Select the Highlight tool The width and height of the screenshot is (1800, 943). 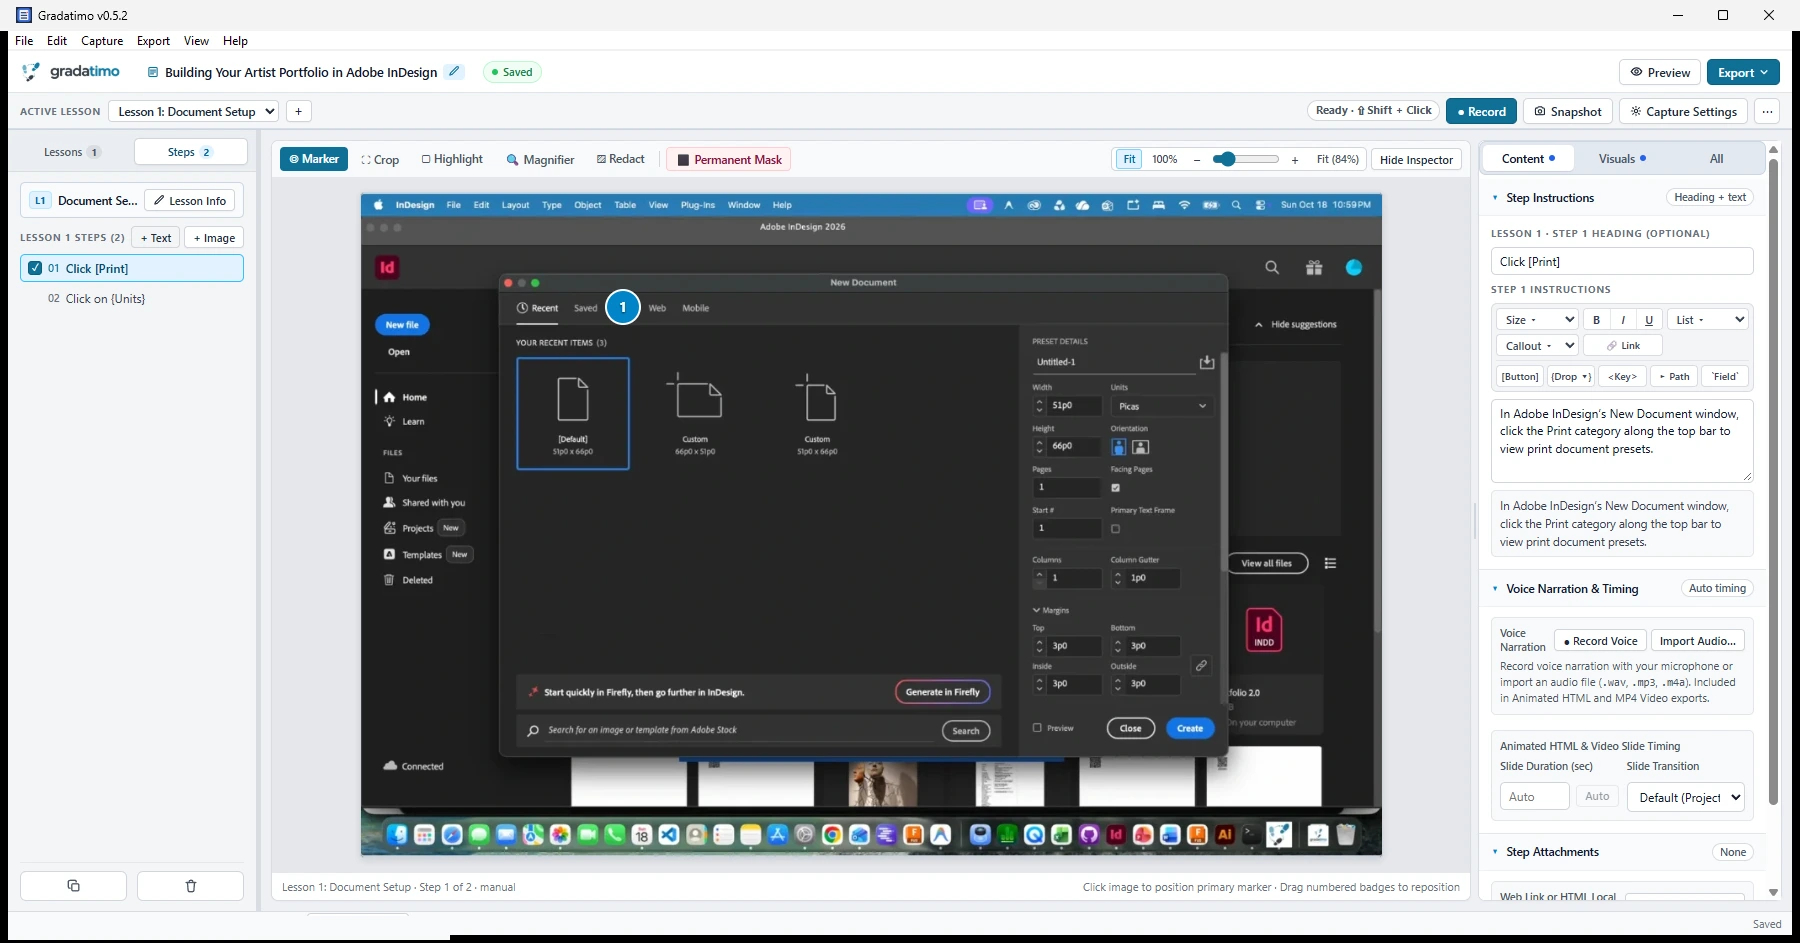452,159
